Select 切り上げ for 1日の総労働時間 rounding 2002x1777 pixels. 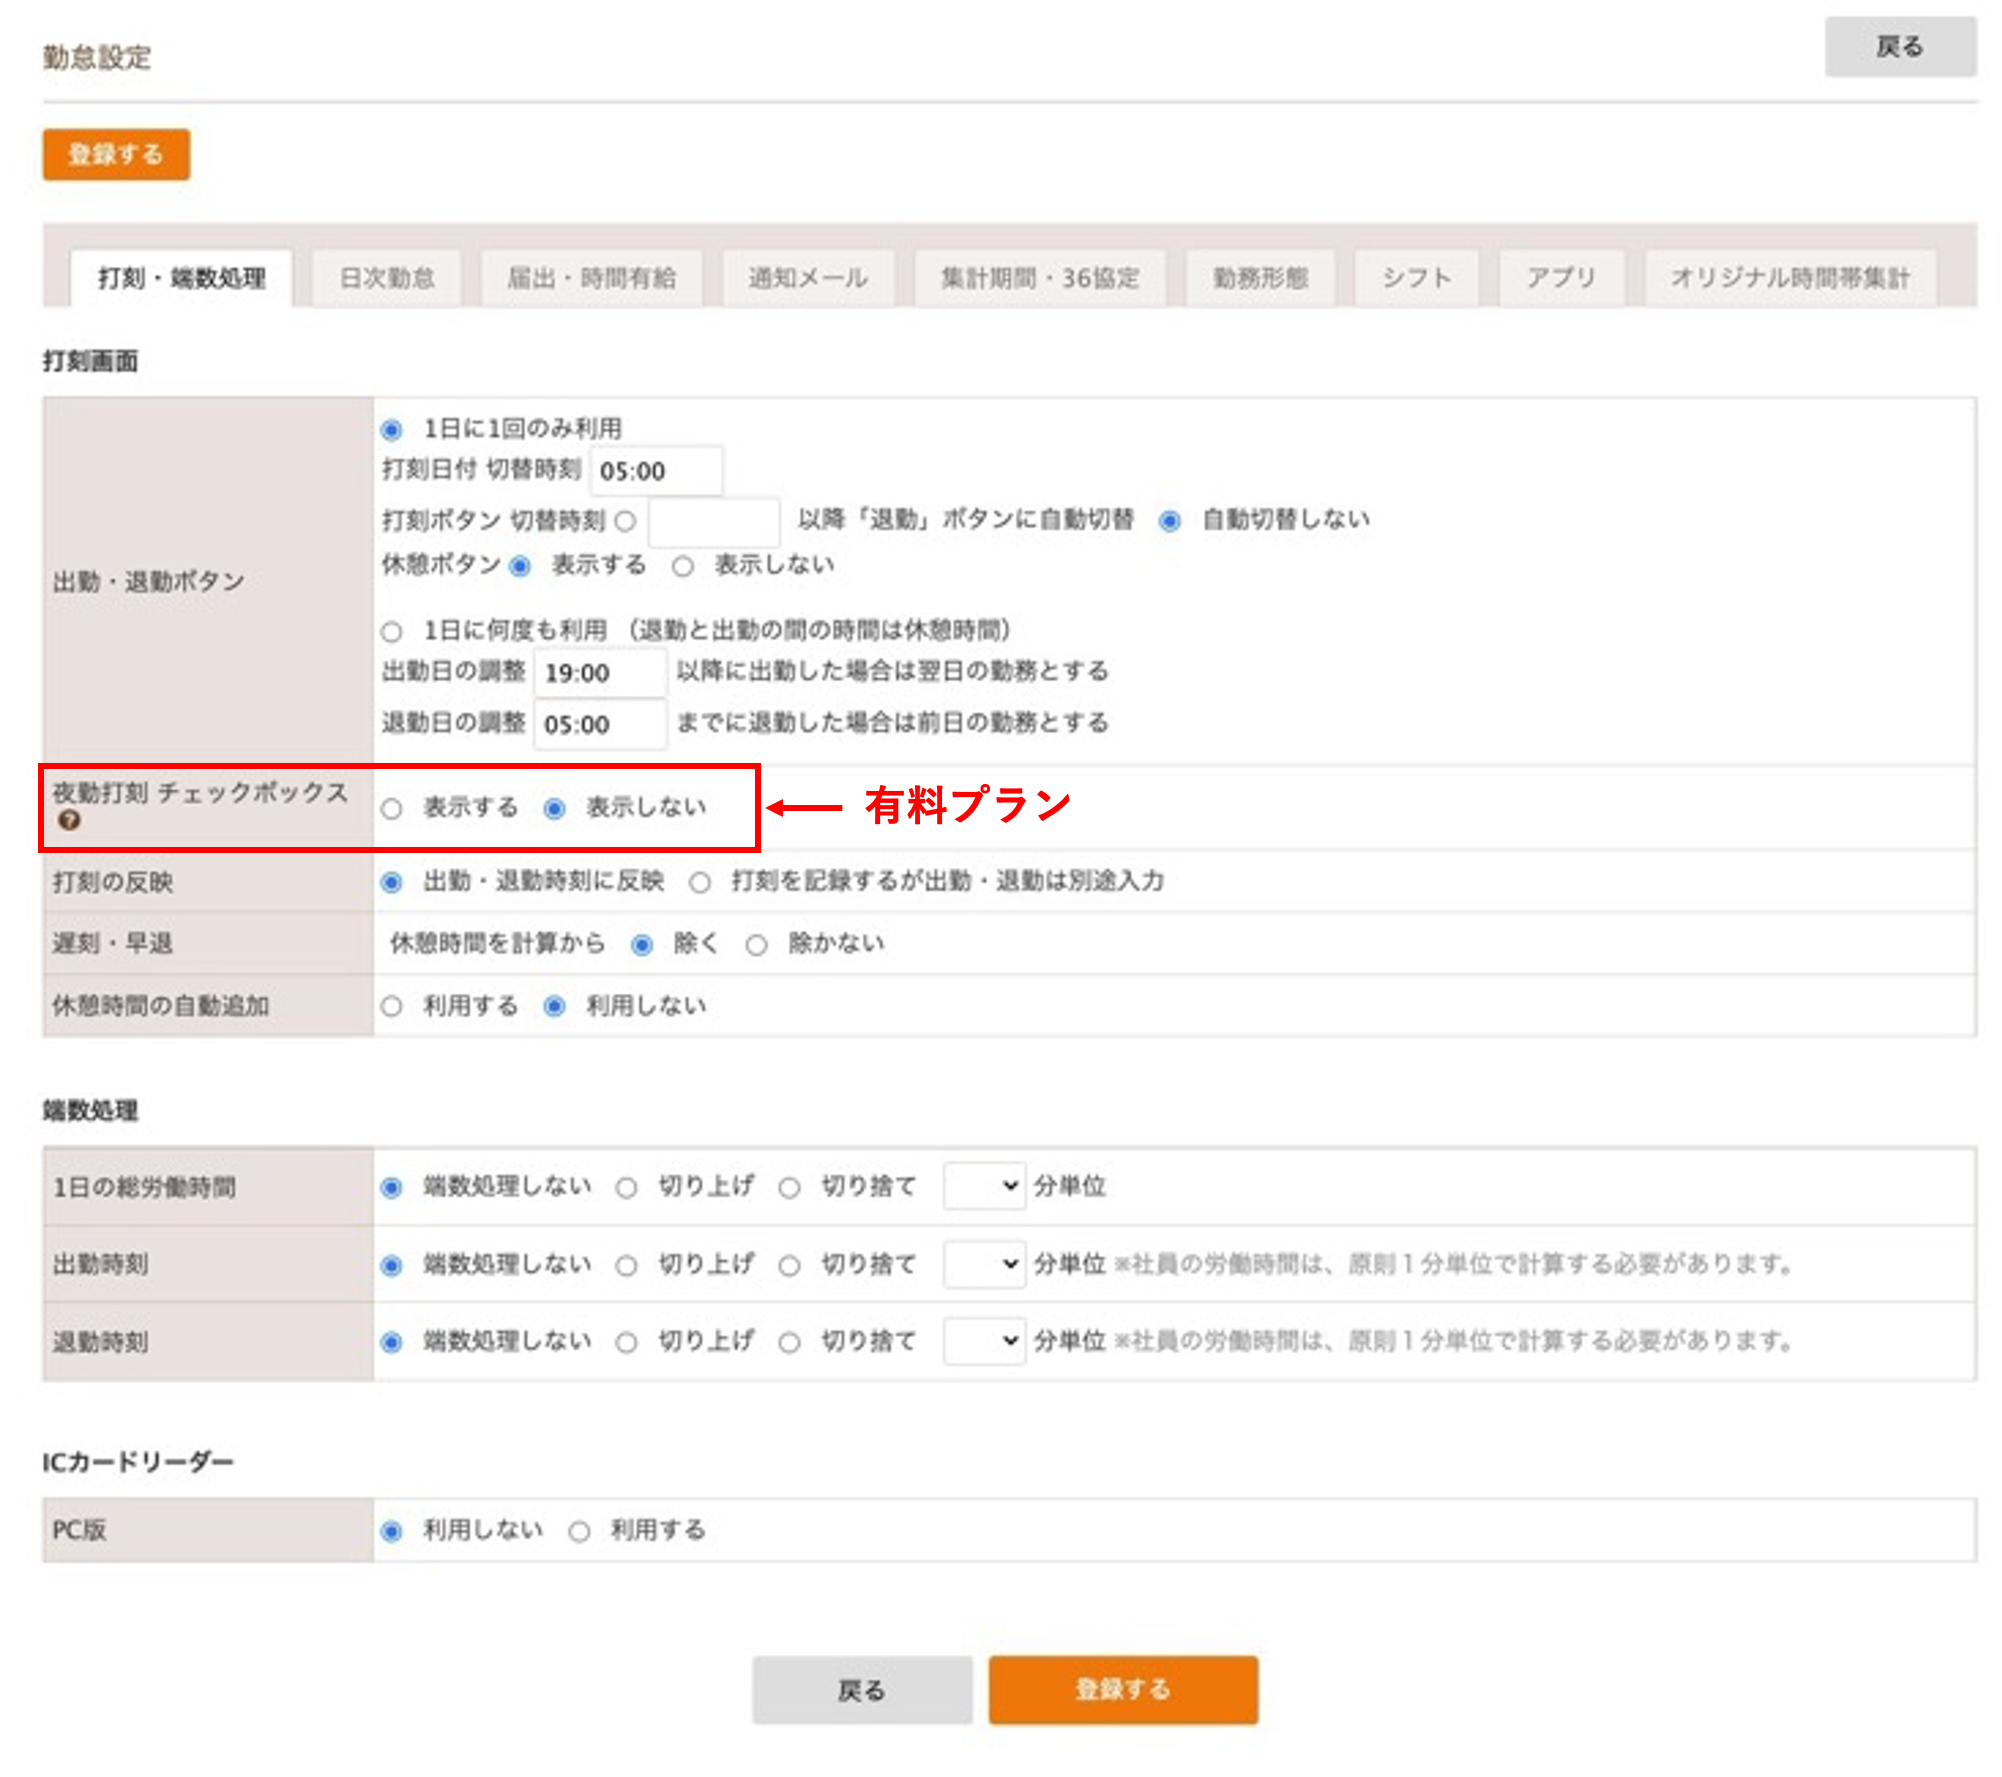pos(628,1186)
